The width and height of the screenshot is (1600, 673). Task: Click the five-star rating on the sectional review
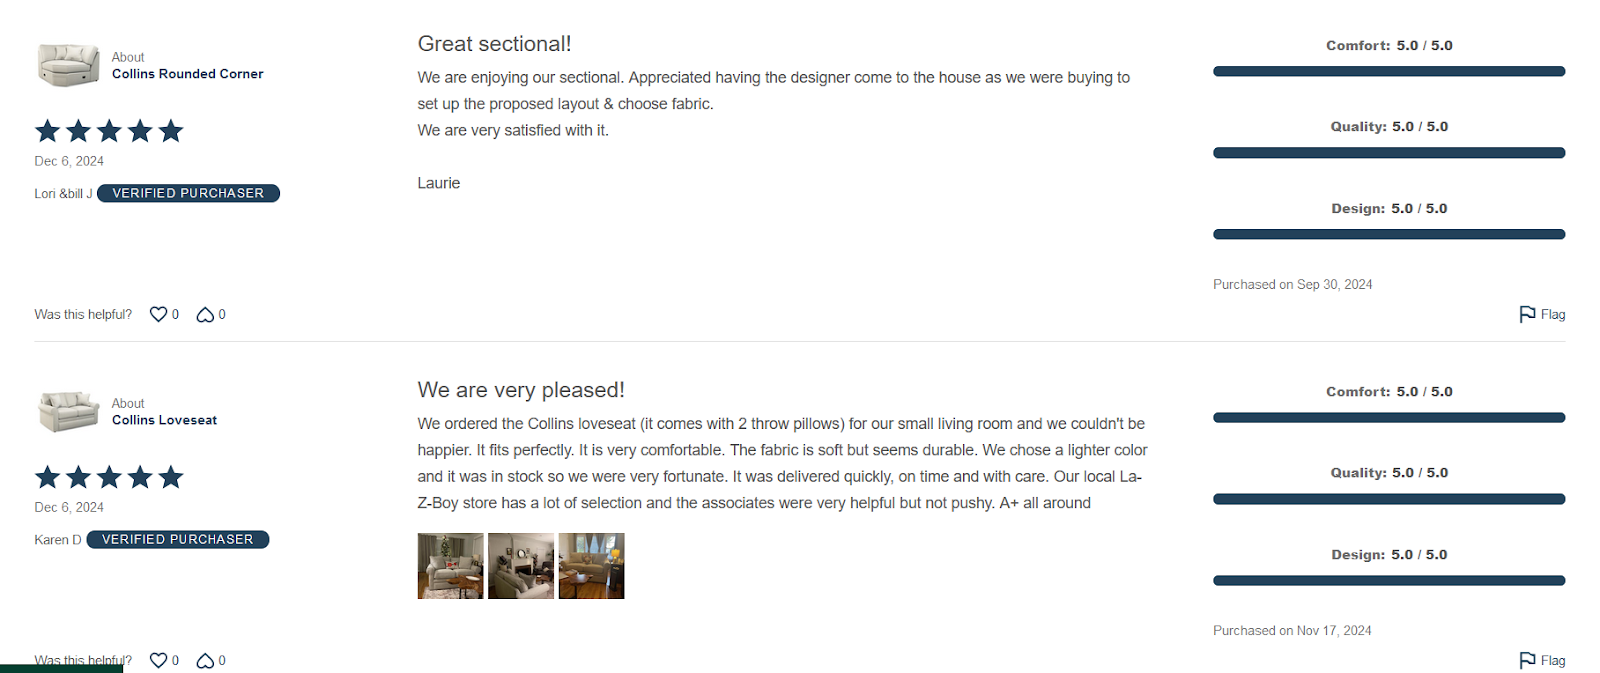[x=109, y=131]
